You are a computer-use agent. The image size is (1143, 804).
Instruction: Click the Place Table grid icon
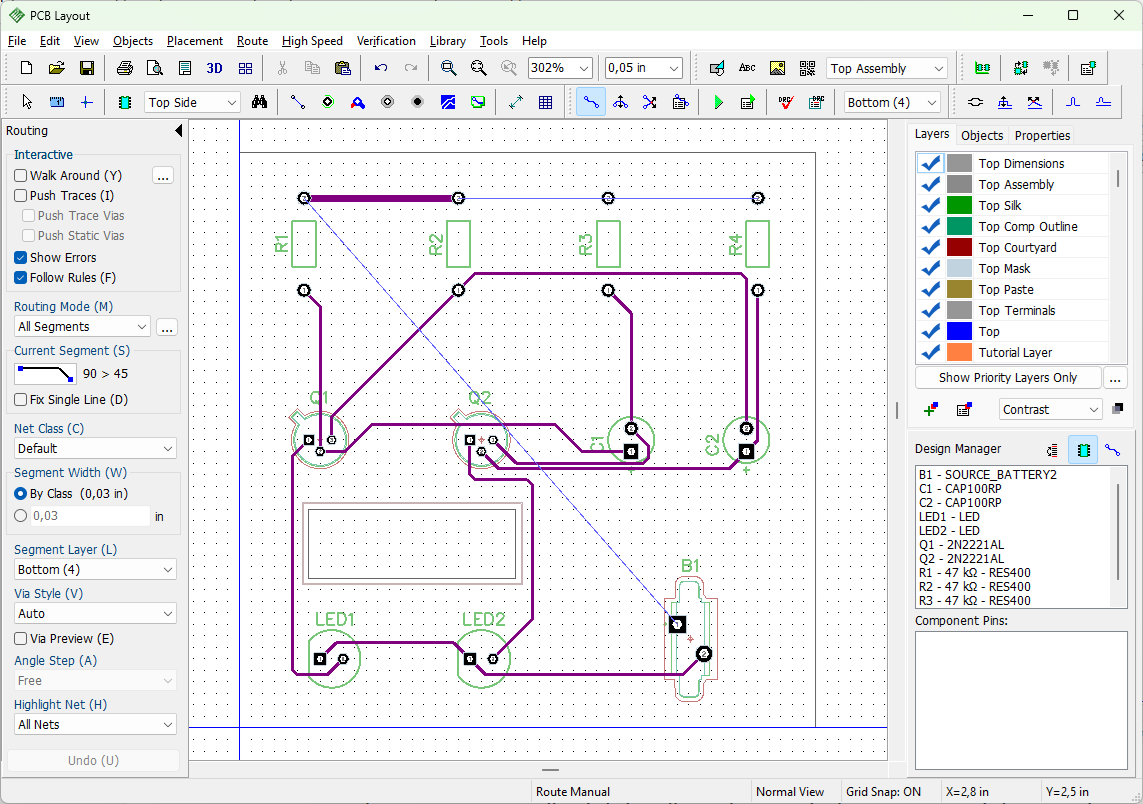(x=545, y=102)
